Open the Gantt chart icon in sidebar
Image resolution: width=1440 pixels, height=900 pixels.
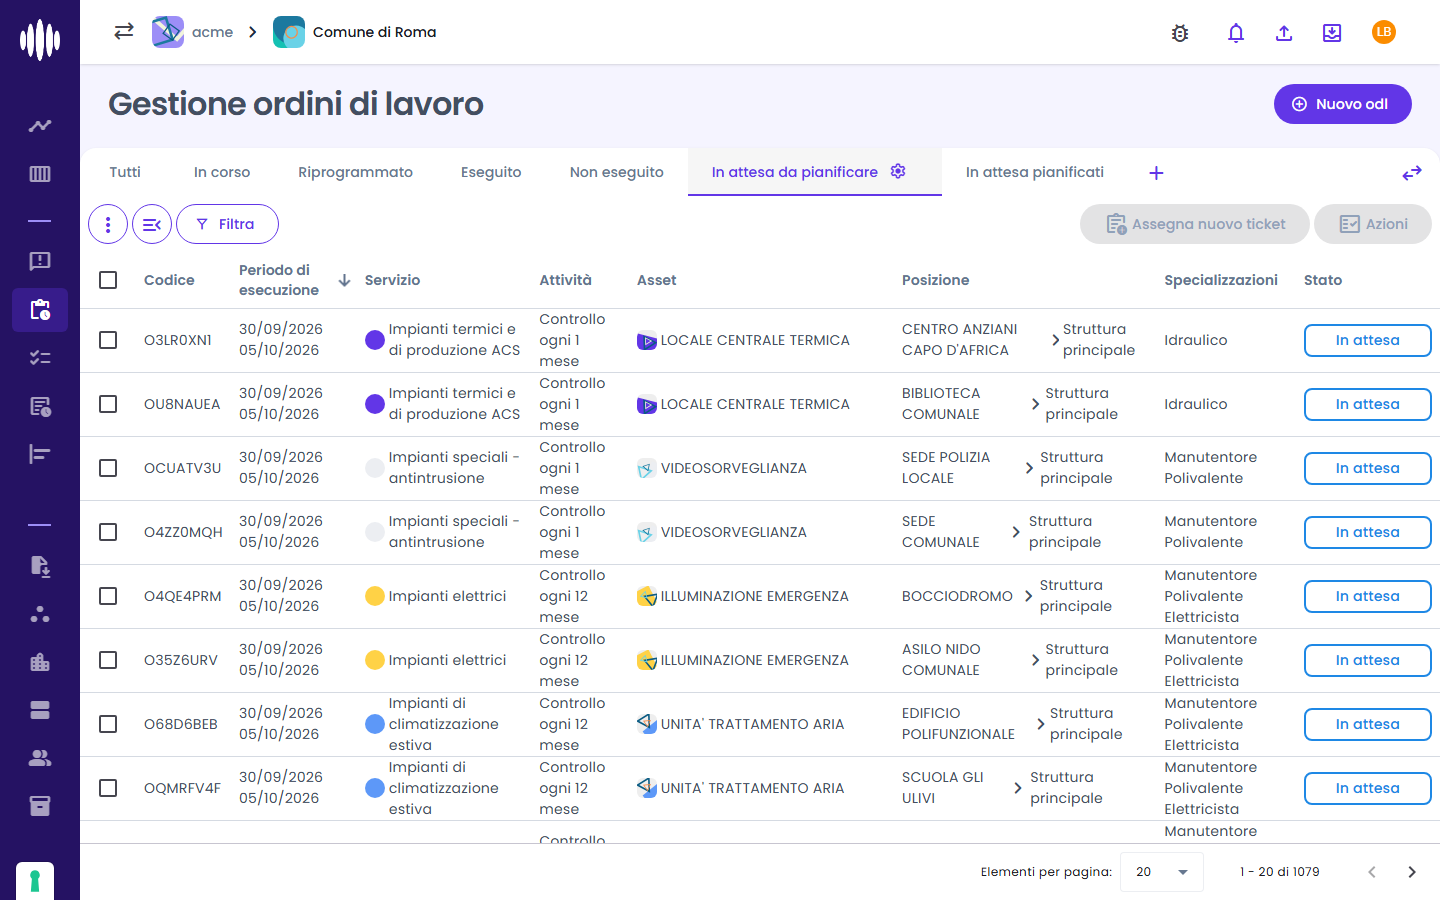[x=40, y=454]
